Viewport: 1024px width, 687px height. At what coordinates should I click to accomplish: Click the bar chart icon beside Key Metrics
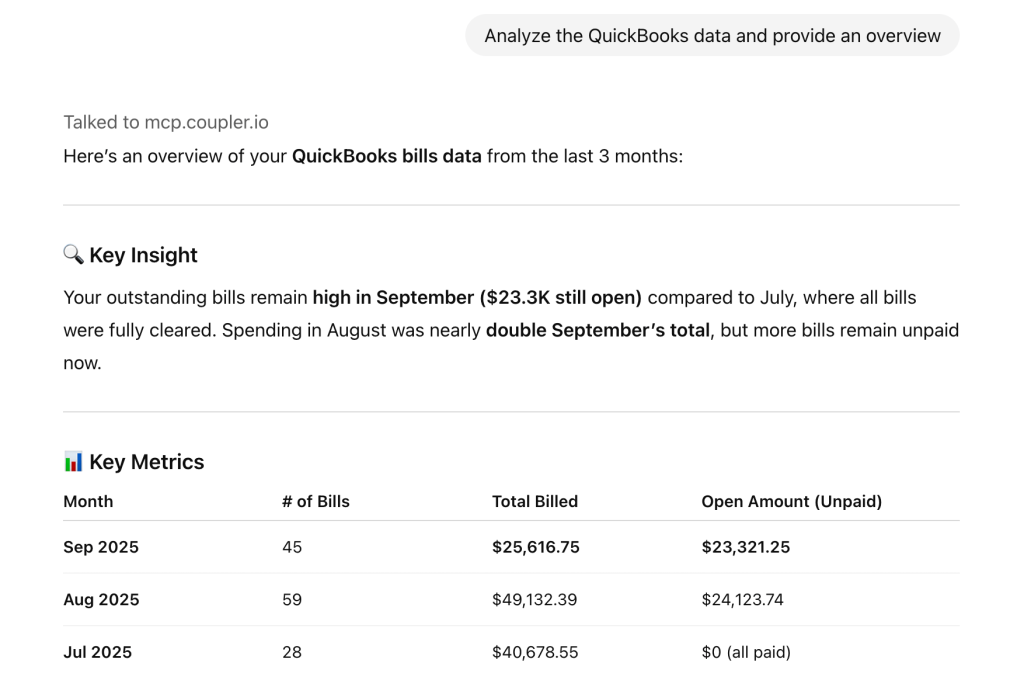tap(73, 462)
